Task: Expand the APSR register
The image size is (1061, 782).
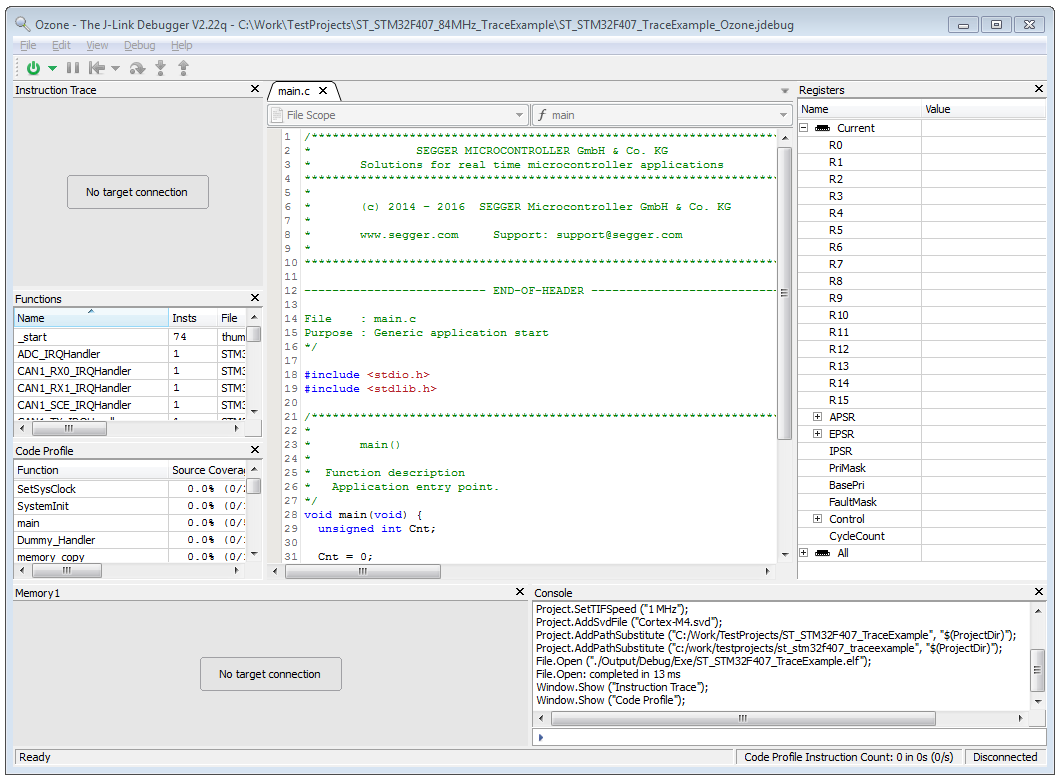Action: pyautogui.click(x=817, y=417)
